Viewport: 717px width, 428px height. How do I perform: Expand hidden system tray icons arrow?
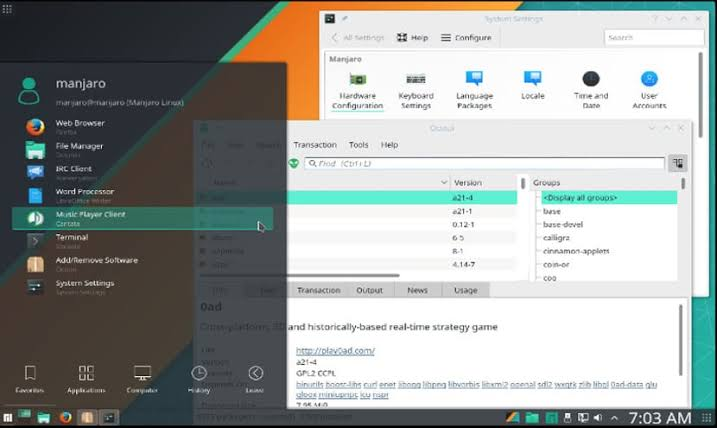(x=614, y=418)
